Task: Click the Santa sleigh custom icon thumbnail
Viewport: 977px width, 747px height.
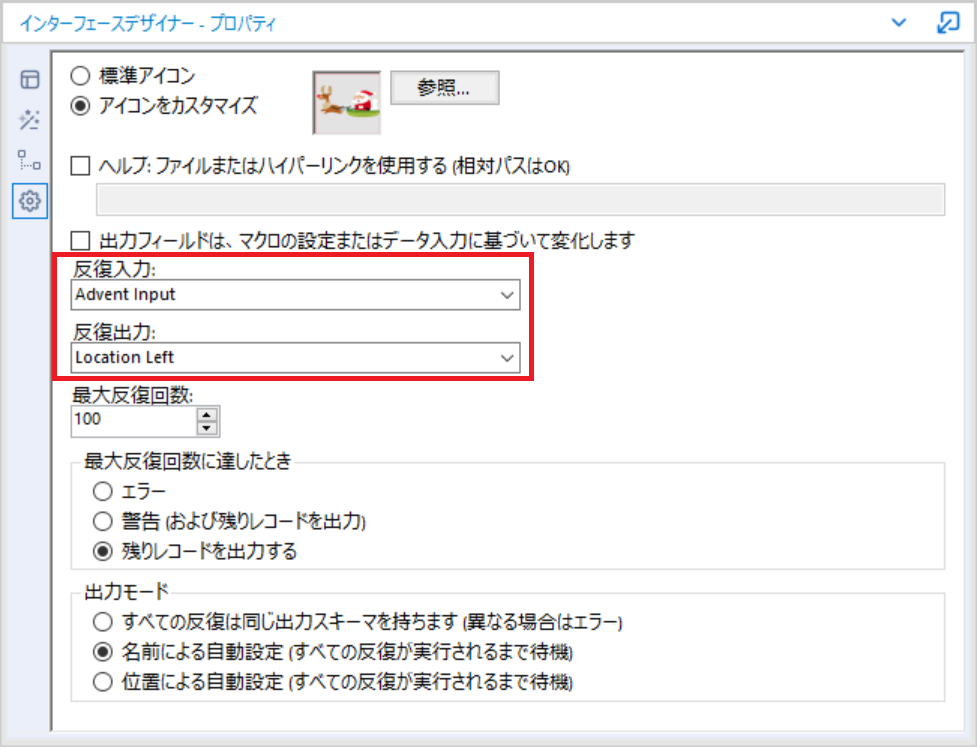Action: coord(346,102)
